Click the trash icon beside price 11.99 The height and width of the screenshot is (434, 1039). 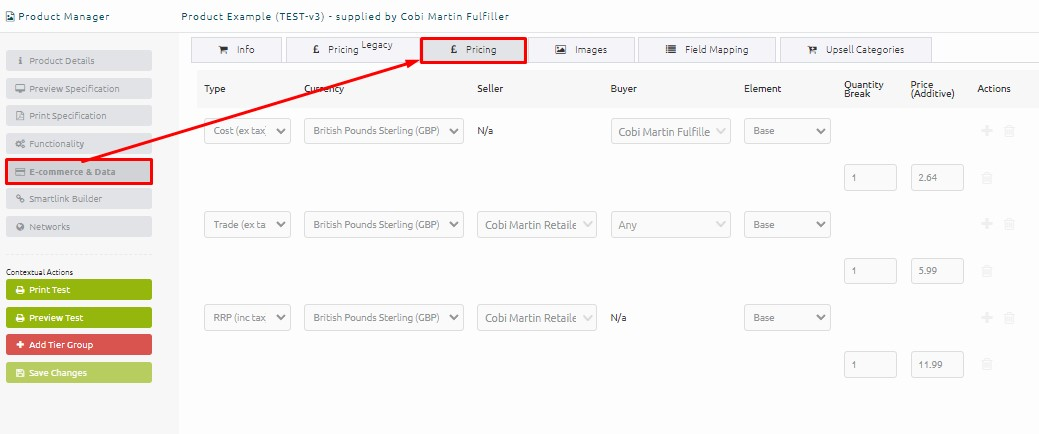point(987,364)
